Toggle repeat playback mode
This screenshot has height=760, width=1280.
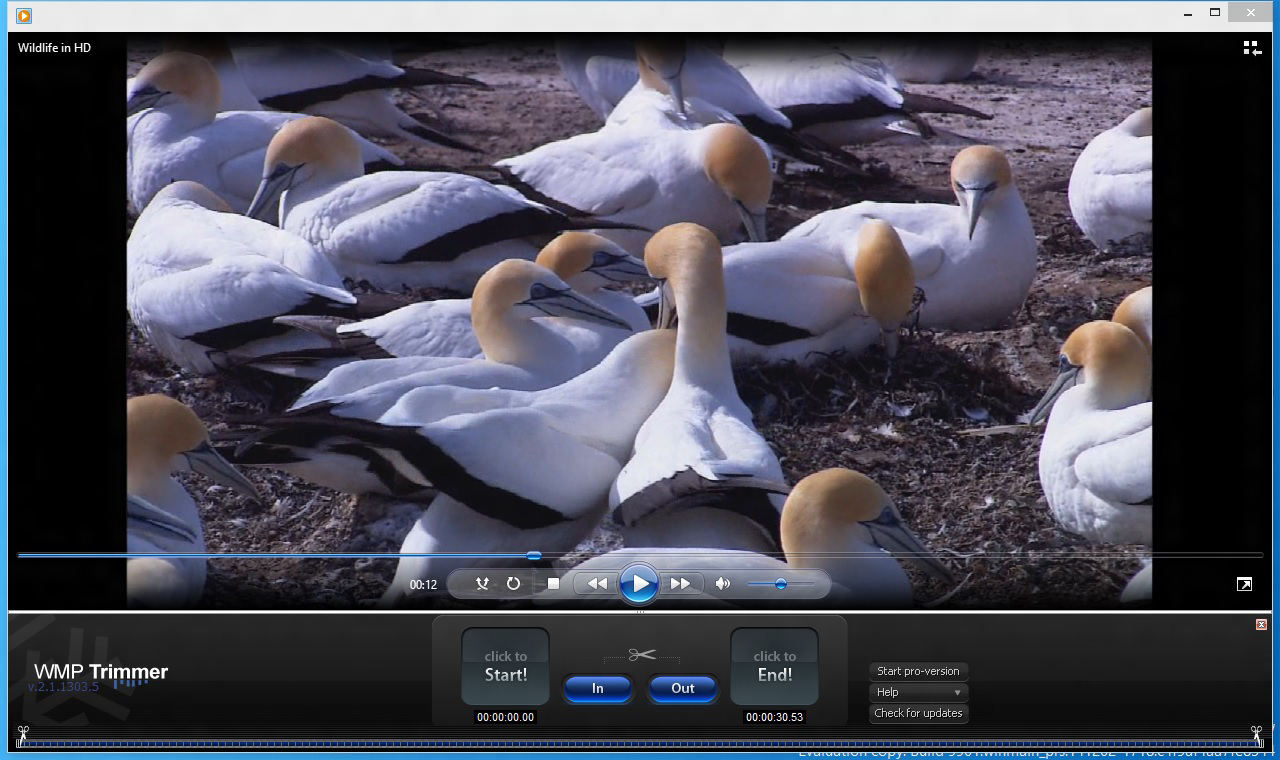[x=513, y=584]
